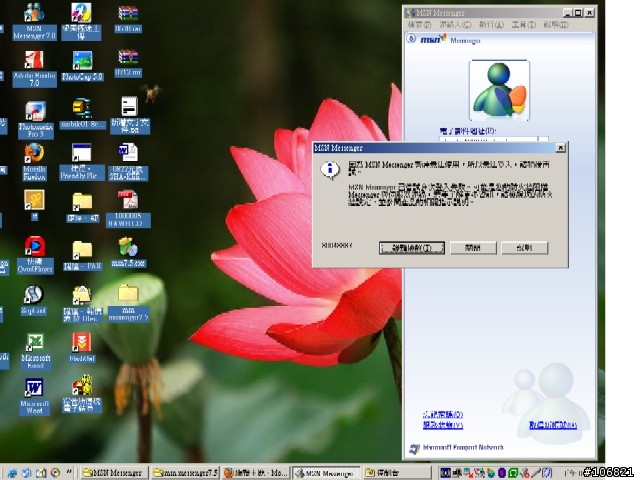Run msn7.5.exe installer icon
Image resolution: width=640 pixels, height=480 pixels.
128,252
